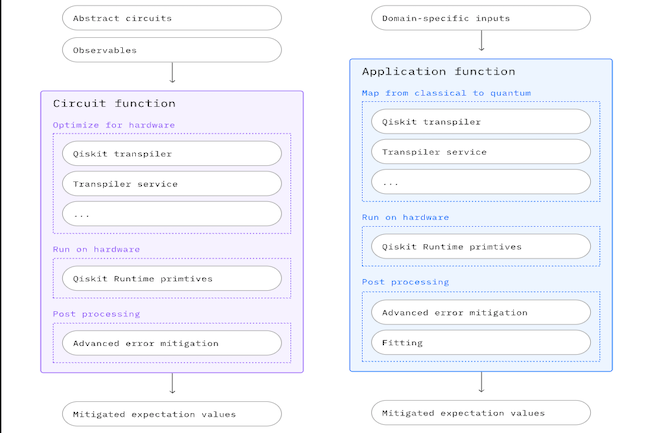Click Qiskit transpiler in Circuit function
The image size is (650, 433).
pos(171,153)
